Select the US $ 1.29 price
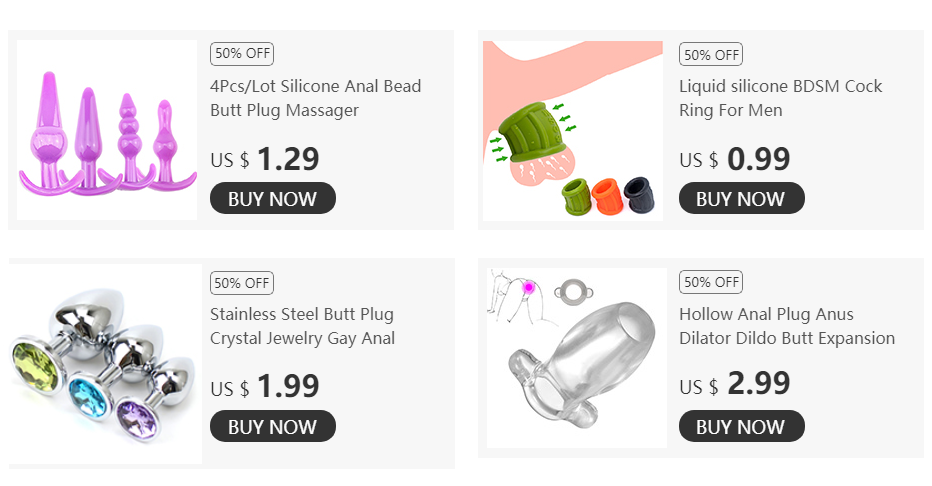Screen dimensions: 932x486 [265, 159]
